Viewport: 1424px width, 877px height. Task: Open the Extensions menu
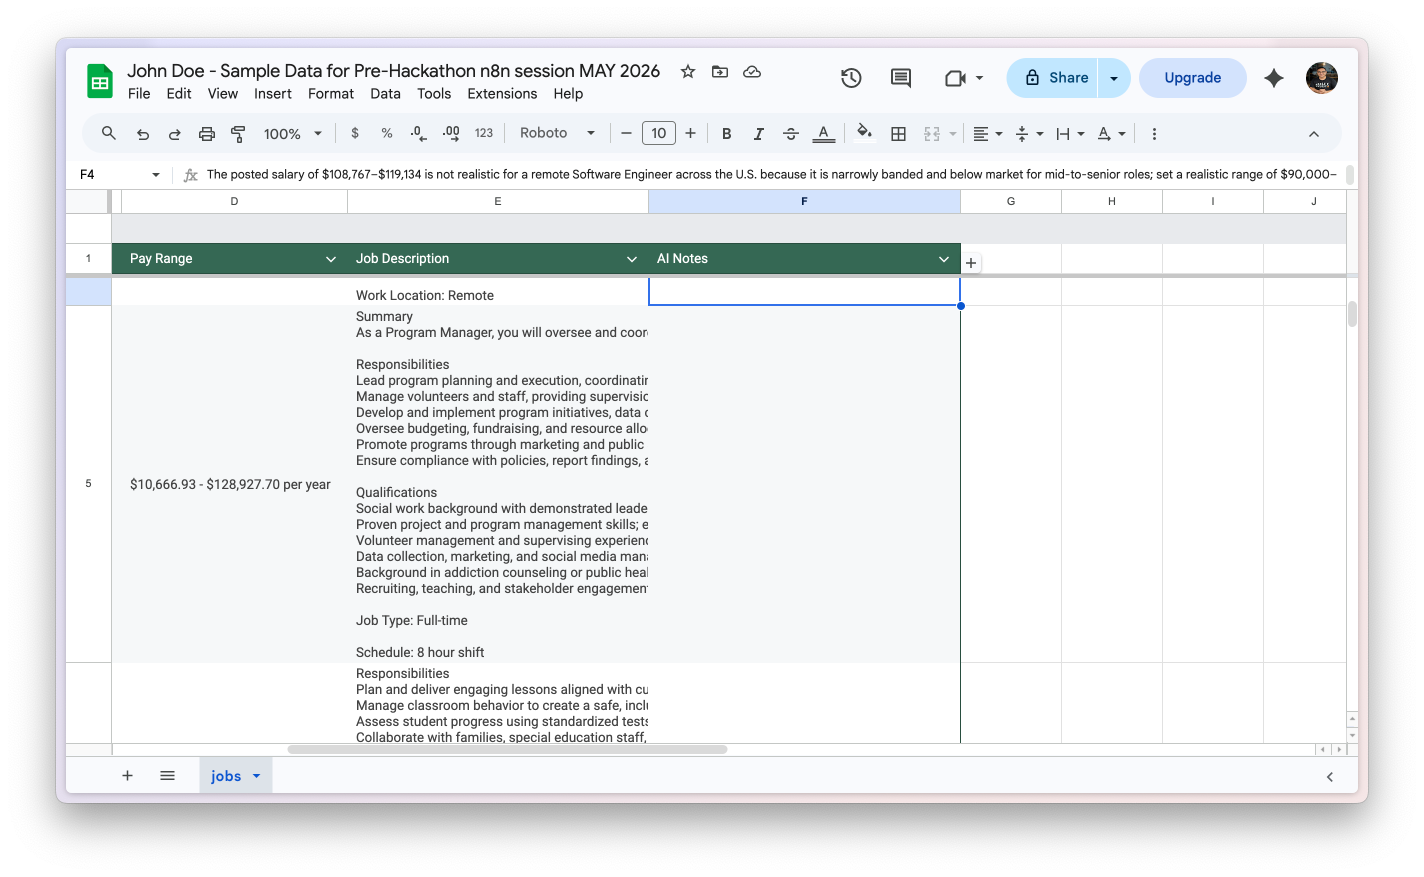coord(502,94)
